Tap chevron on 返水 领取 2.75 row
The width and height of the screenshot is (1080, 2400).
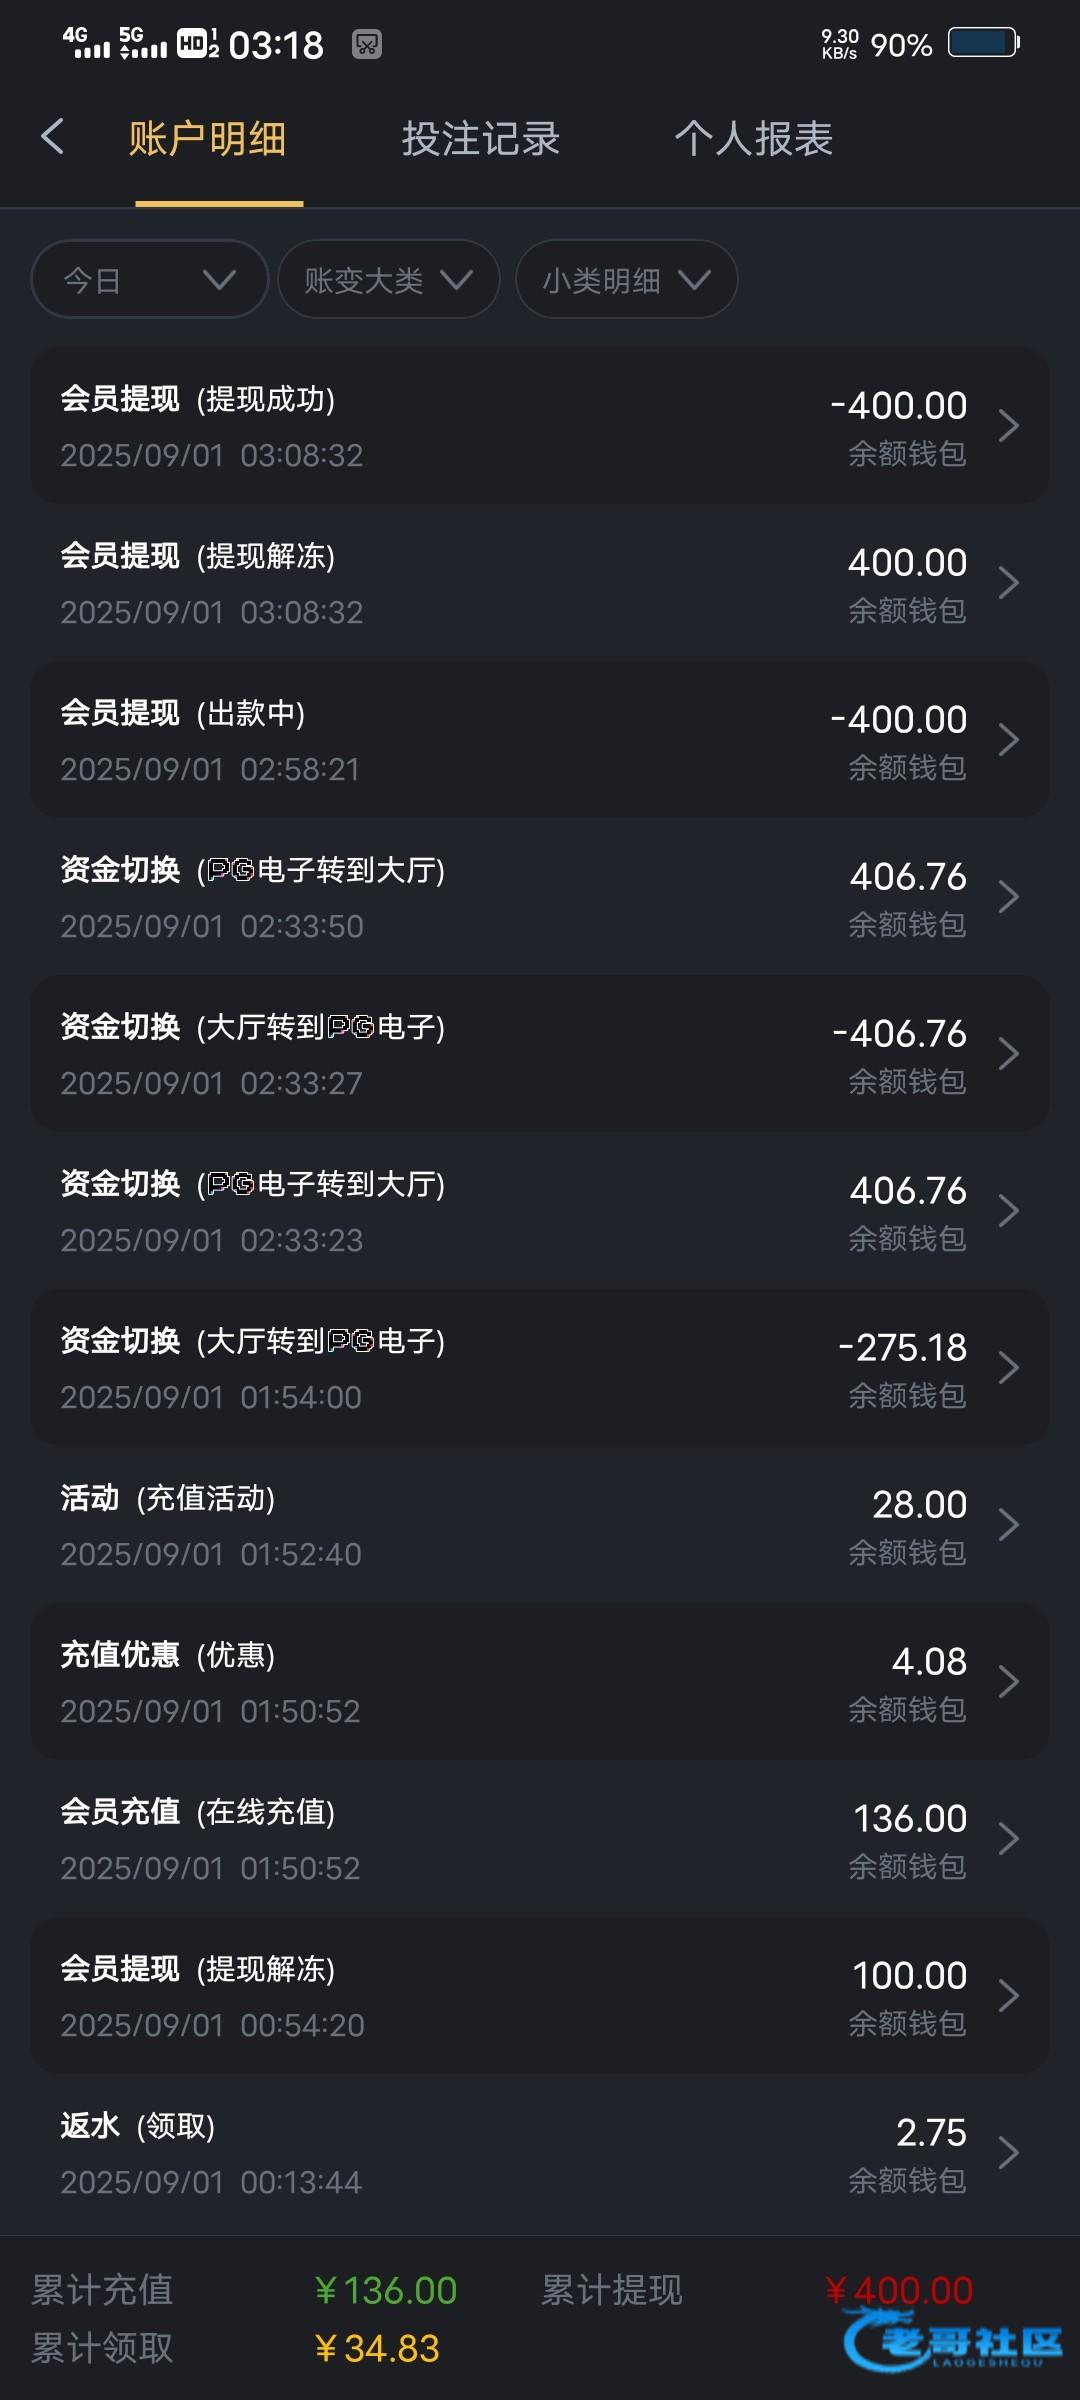point(1009,2153)
